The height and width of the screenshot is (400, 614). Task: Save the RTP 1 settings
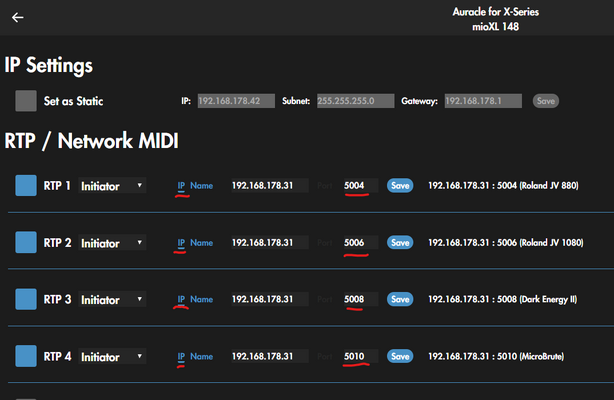400,185
